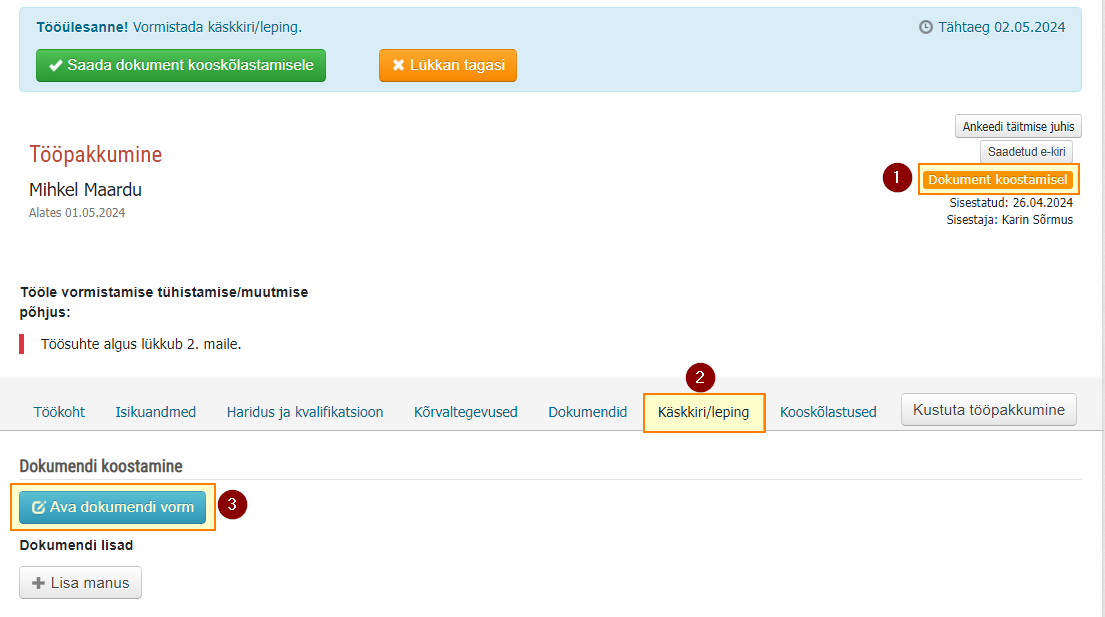Click the plus icon on Lisa manus
Viewport: 1105px width, 617px height.
[x=39, y=583]
